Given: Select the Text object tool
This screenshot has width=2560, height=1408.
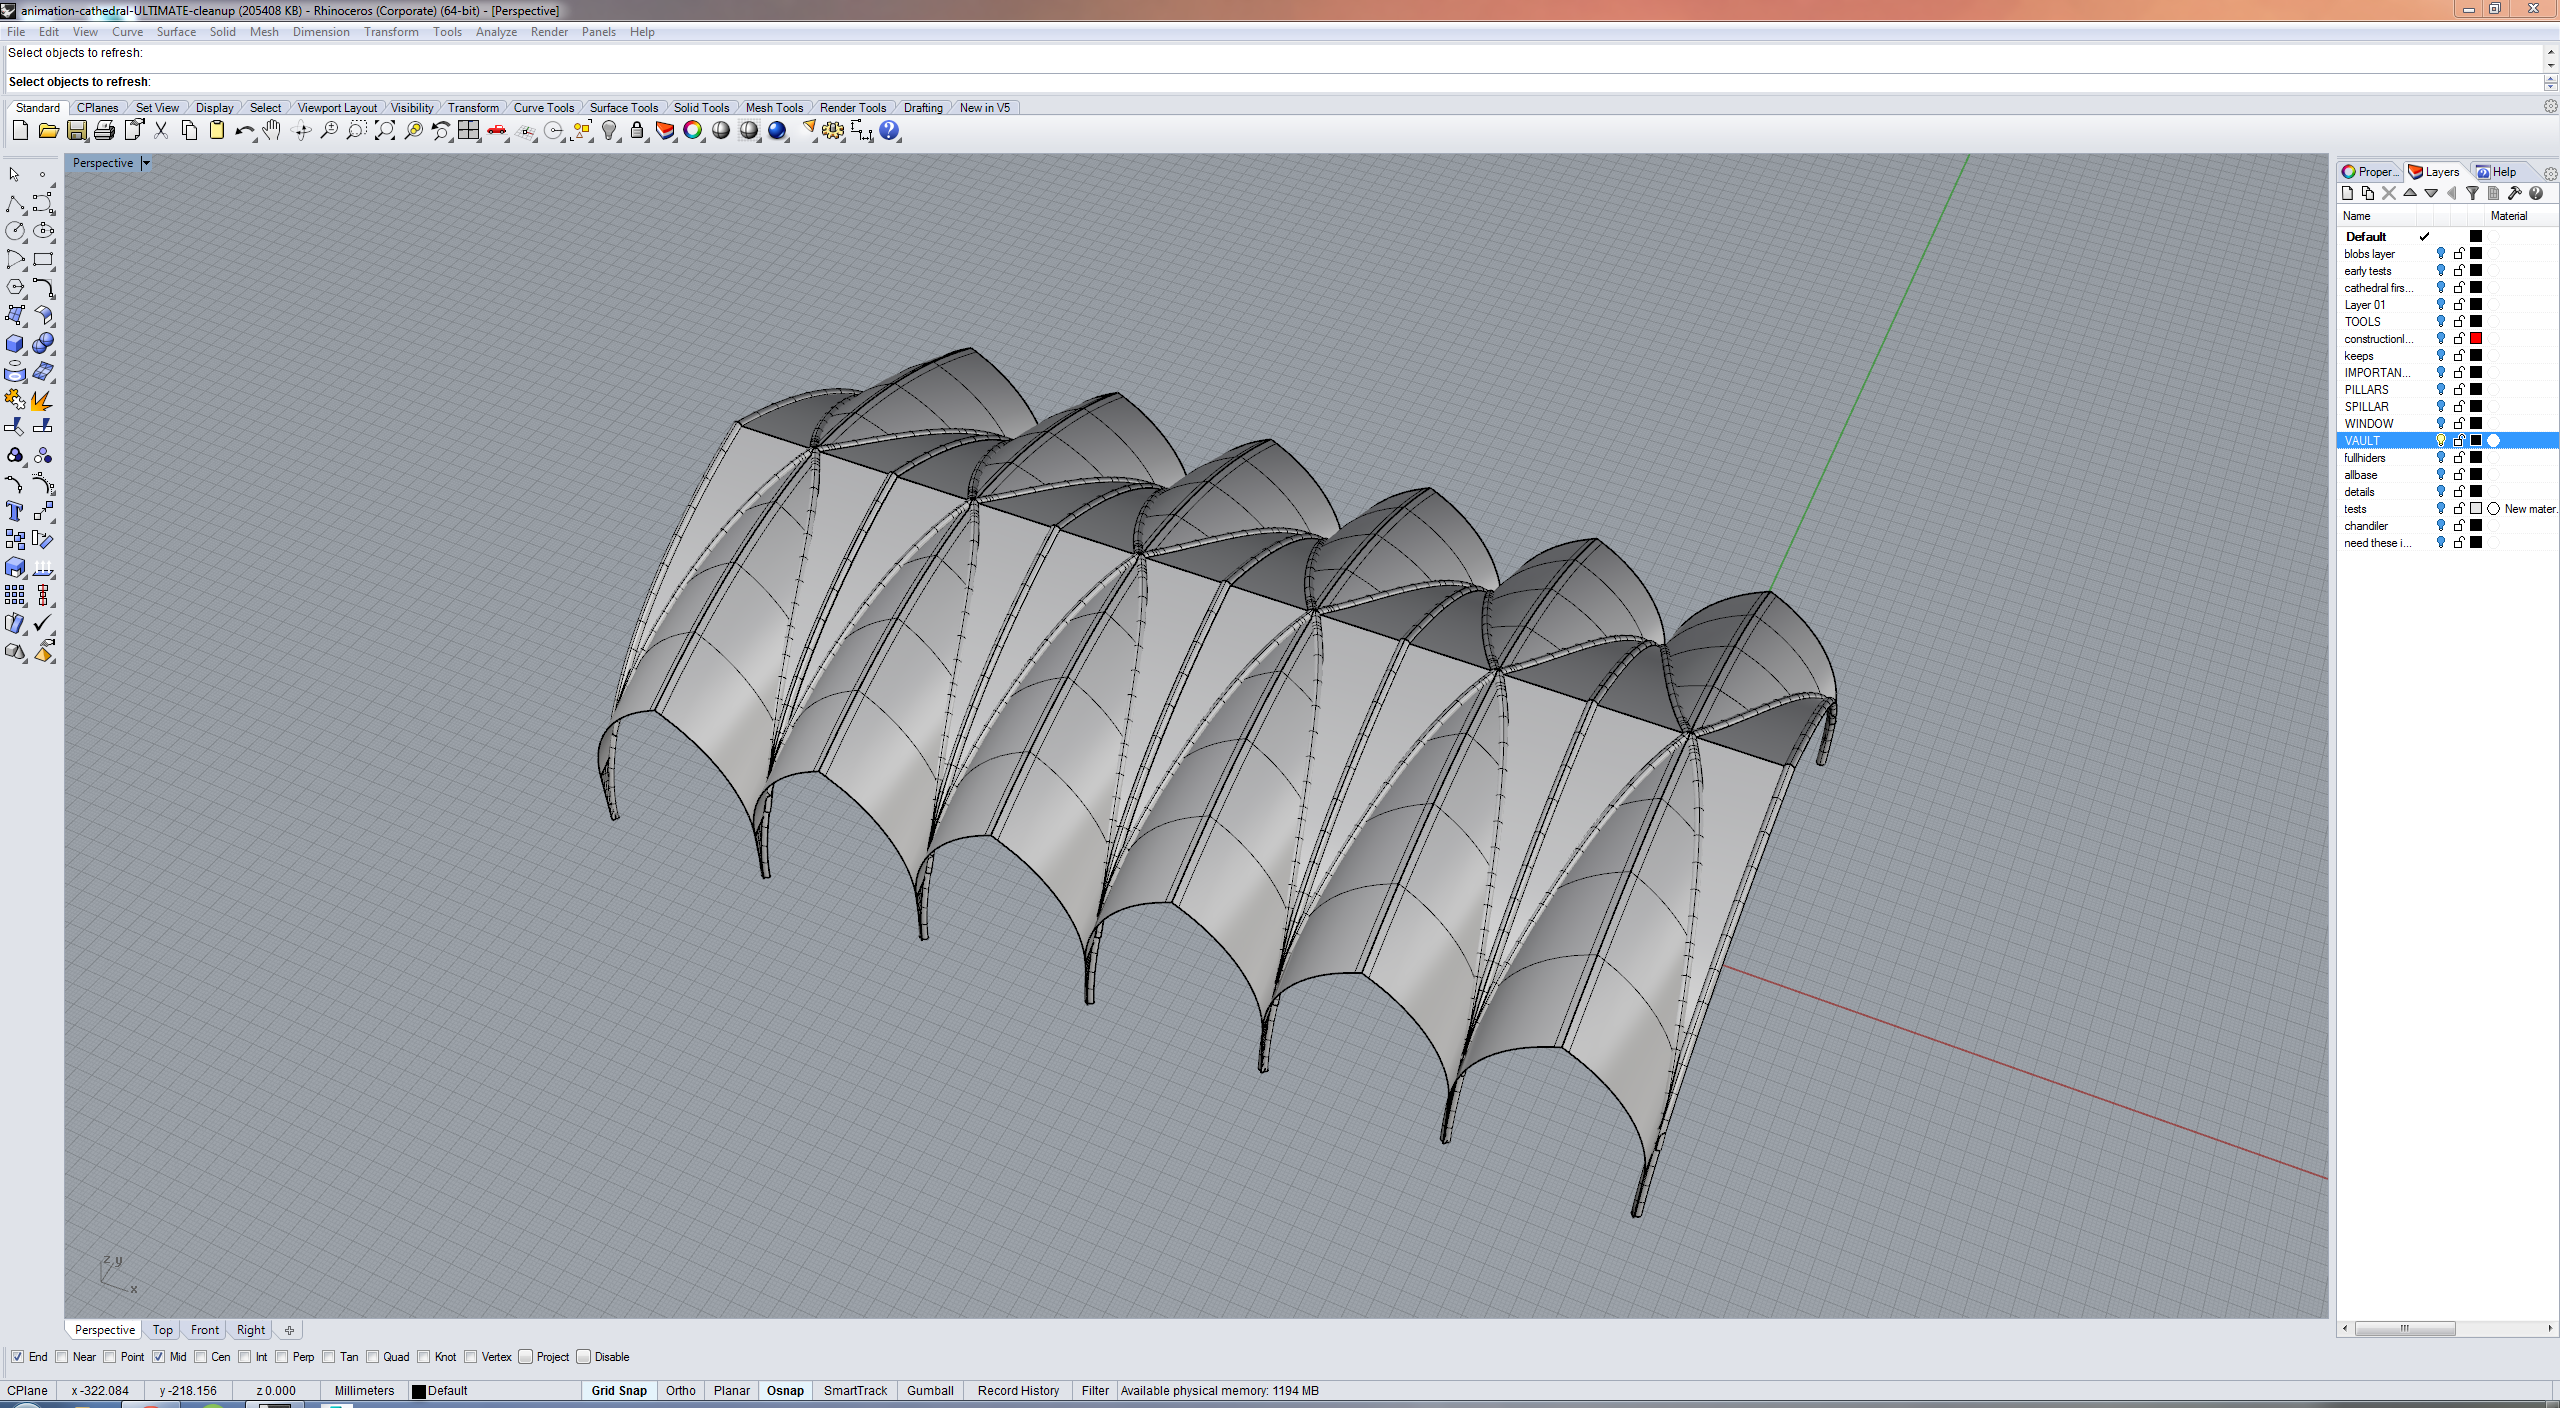Looking at the screenshot, I should (x=15, y=511).
